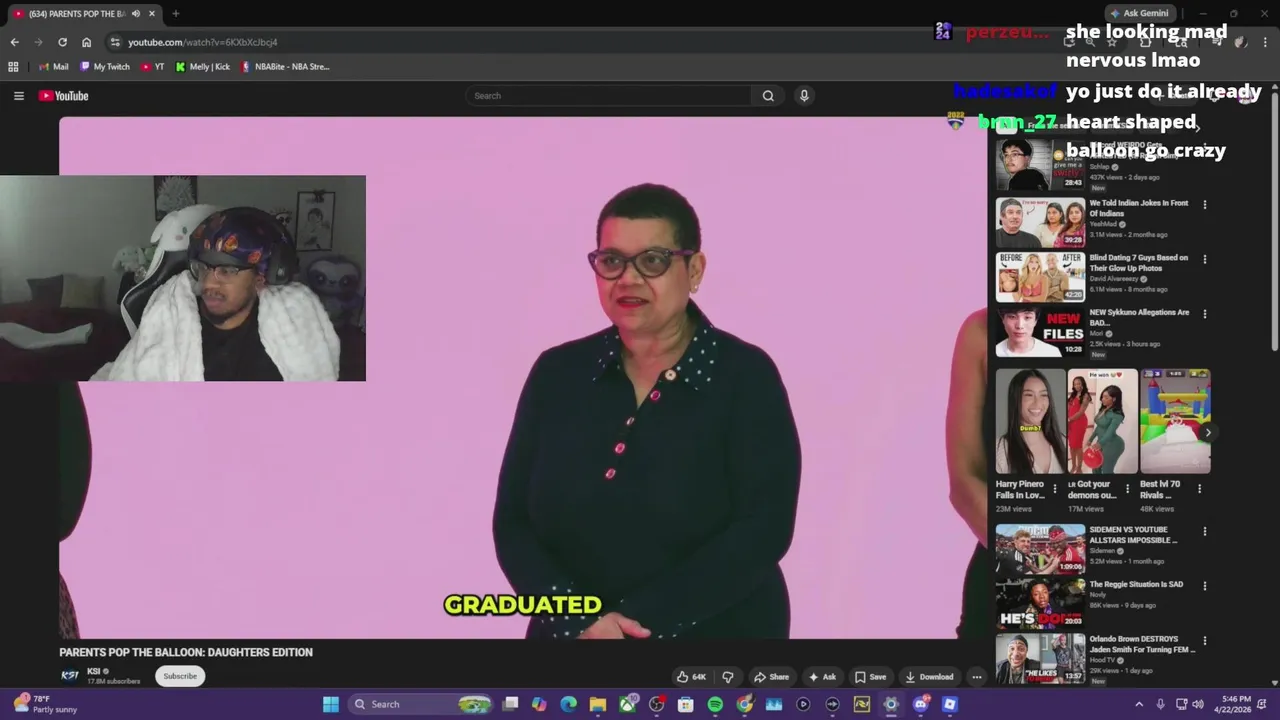Go to the YouTube home logo

pos(64,96)
